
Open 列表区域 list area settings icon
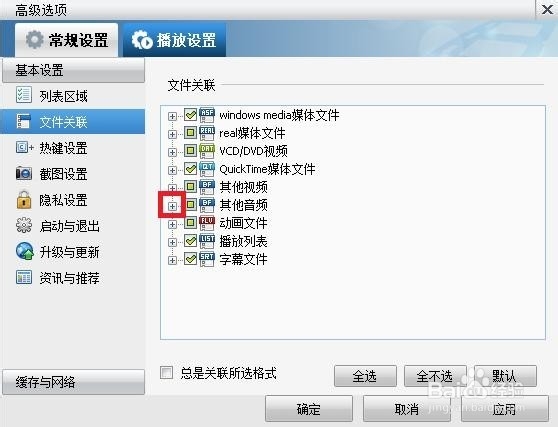(x=24, y=95)
